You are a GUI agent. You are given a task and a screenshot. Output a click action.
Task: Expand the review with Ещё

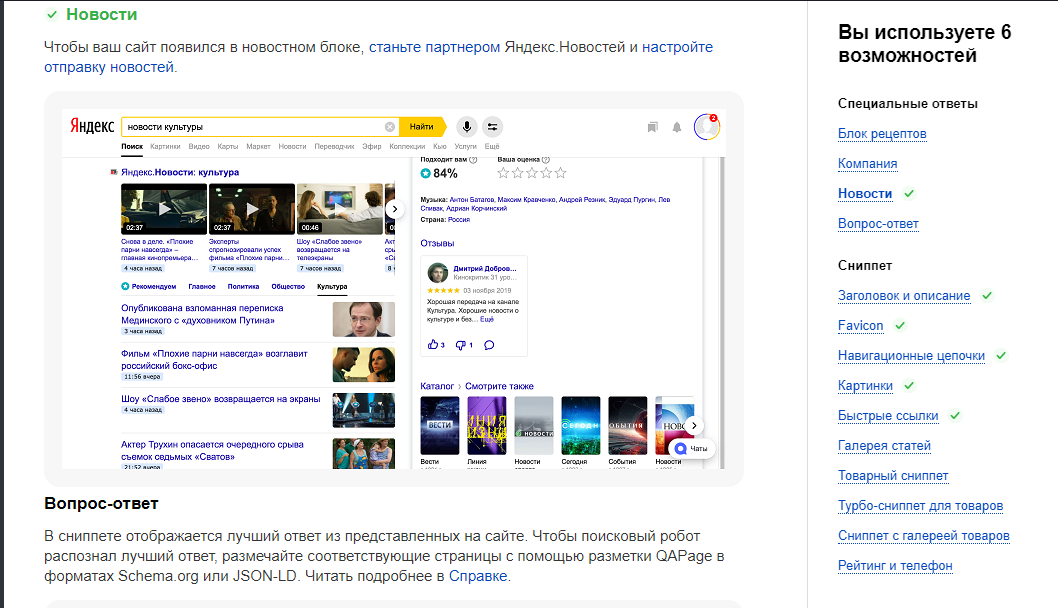tap(487, 319)
